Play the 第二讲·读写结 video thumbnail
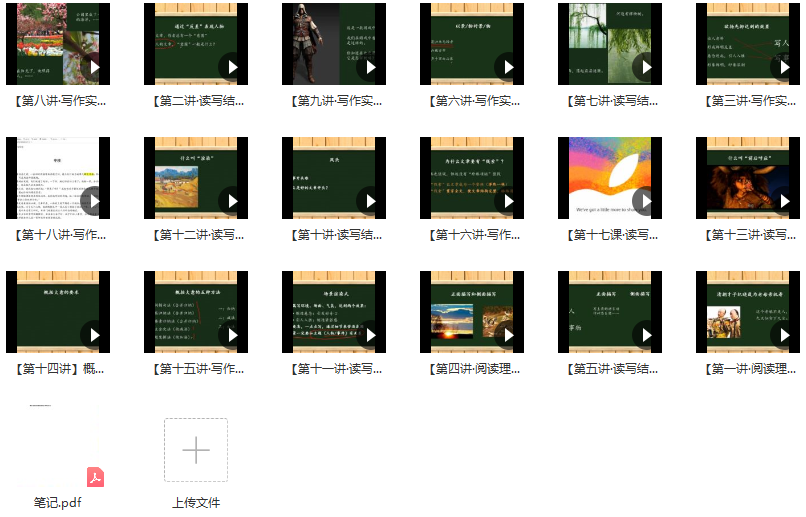The image size is (806, 517). [x=196, y=44]
